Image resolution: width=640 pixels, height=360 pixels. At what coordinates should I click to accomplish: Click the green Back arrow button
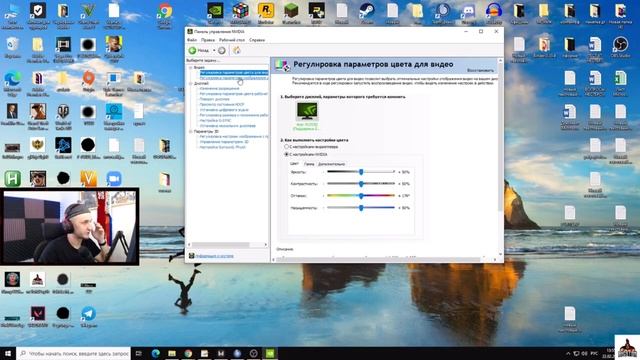point(192,50)
